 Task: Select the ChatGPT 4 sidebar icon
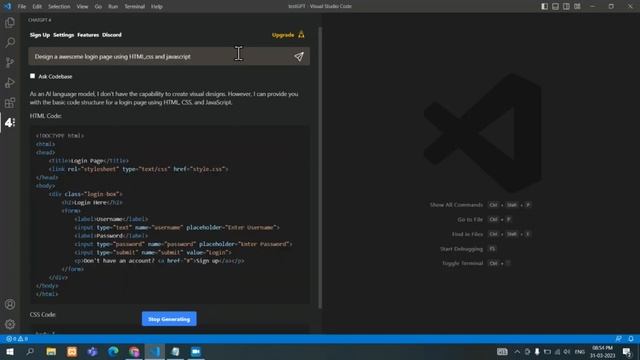tap(10, 122)
